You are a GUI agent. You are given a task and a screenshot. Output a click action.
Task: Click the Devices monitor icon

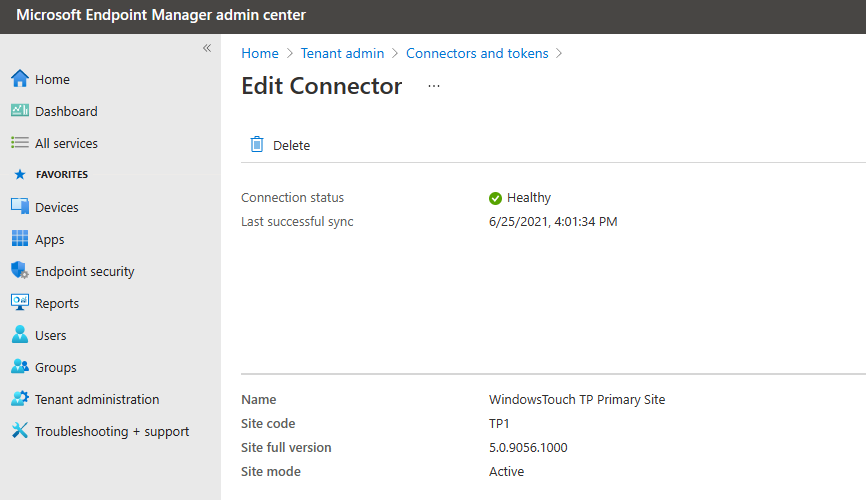[x=20, y=206]
